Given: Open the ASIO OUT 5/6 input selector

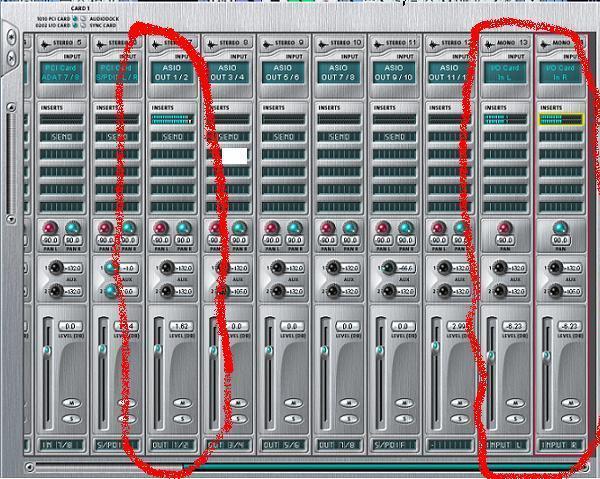Looking at the screenshot, I should (x=283, y=72).
